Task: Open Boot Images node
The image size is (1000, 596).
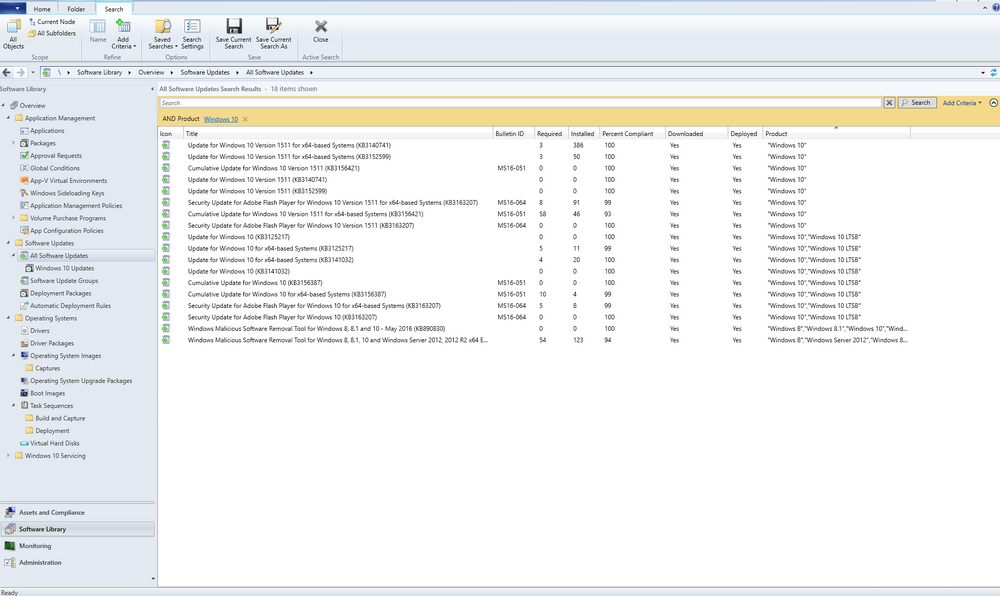Action: pos(47,393)
